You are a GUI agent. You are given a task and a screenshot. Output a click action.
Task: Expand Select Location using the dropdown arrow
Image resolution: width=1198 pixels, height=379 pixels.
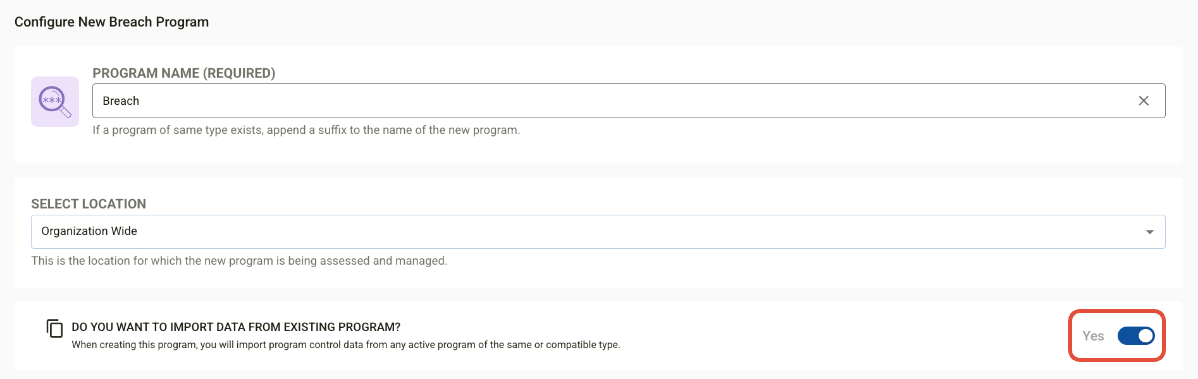tap(1150, 232)
